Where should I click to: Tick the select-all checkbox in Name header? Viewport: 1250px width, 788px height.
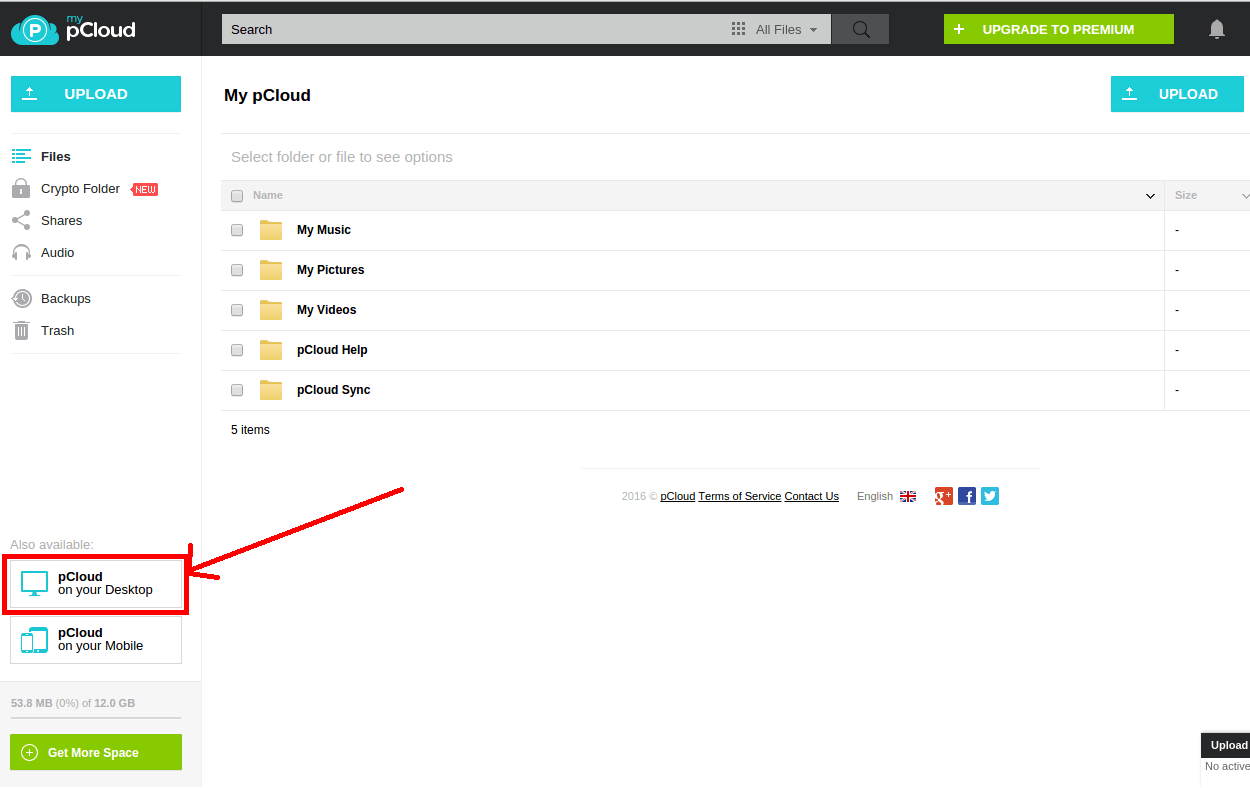click(237, 196)
